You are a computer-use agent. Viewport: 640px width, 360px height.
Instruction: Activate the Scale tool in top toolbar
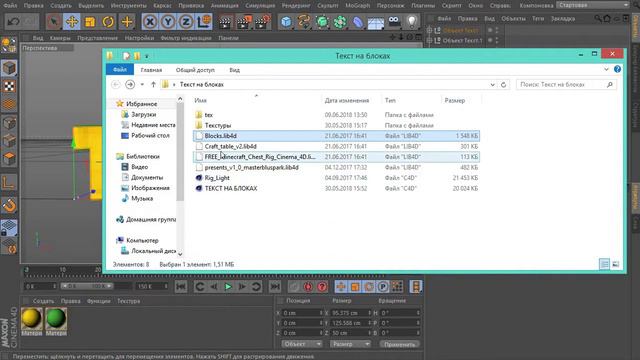coord(90,22)
